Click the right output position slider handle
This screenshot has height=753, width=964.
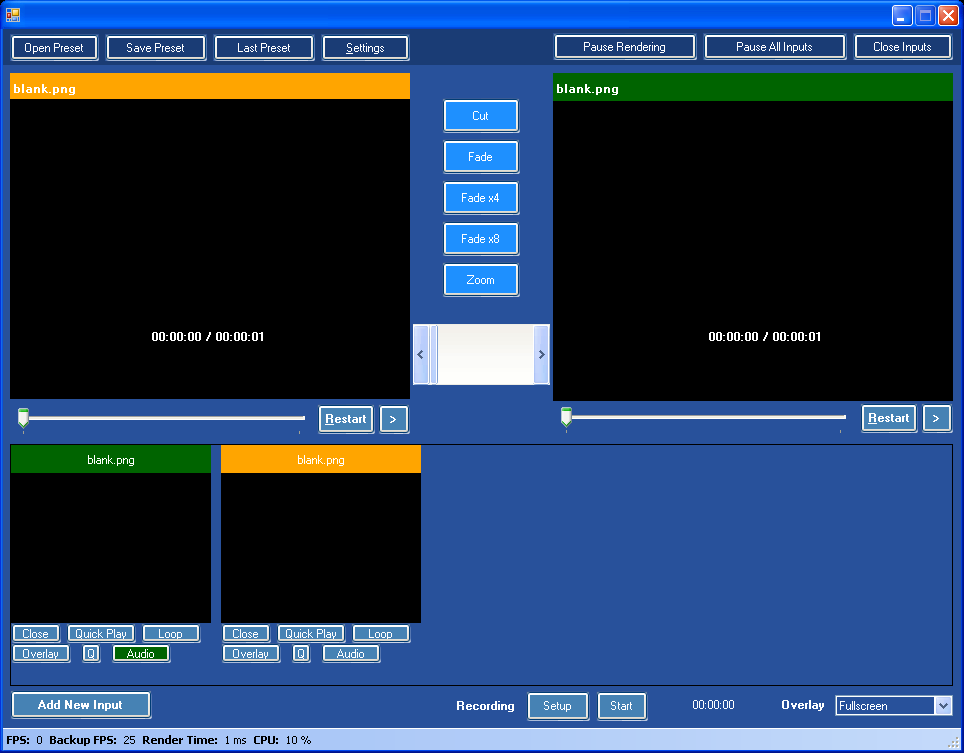(566, 416)
